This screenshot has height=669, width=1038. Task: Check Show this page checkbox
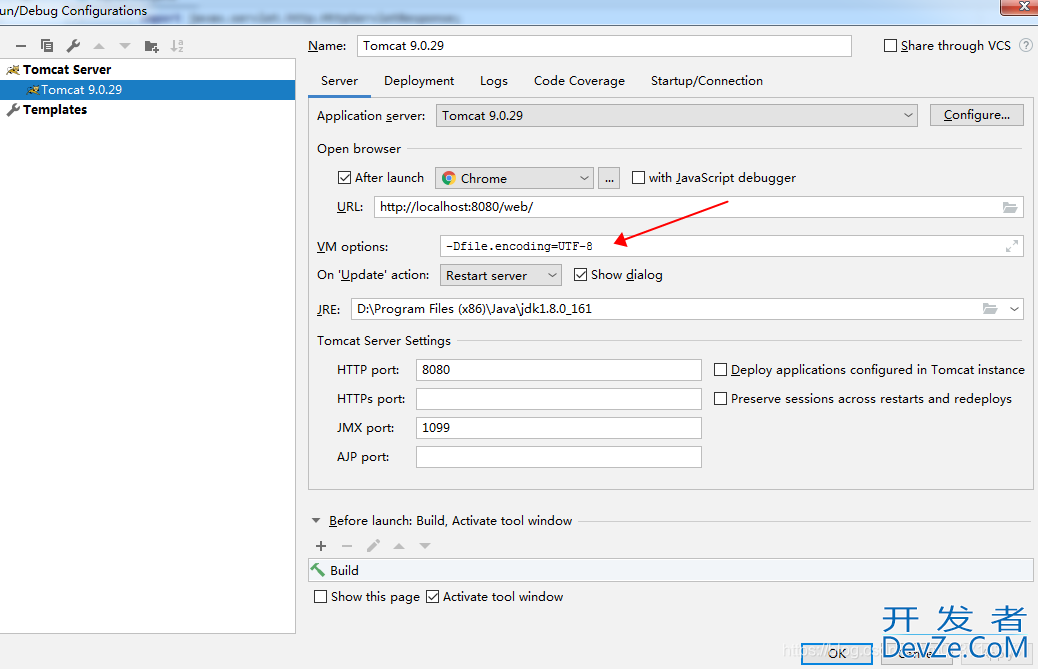tap(320, 596)
